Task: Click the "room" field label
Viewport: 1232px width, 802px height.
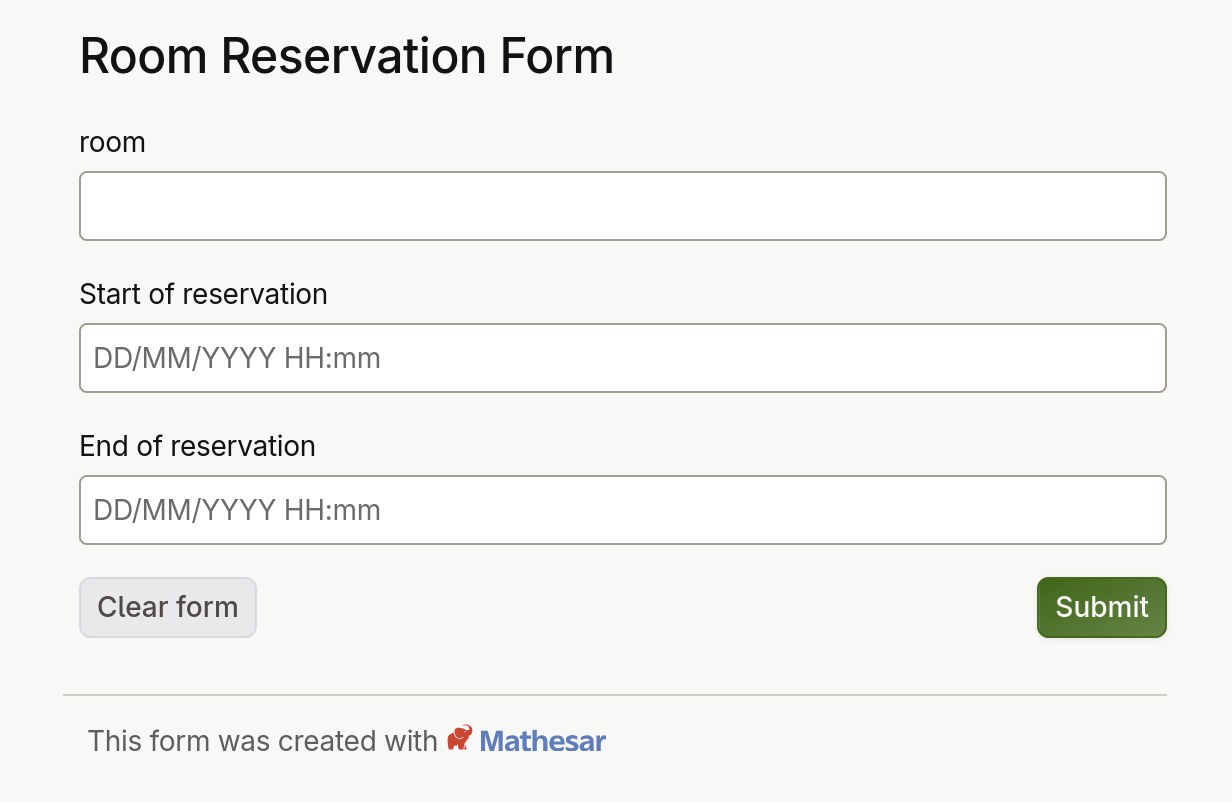Action: 112,143
